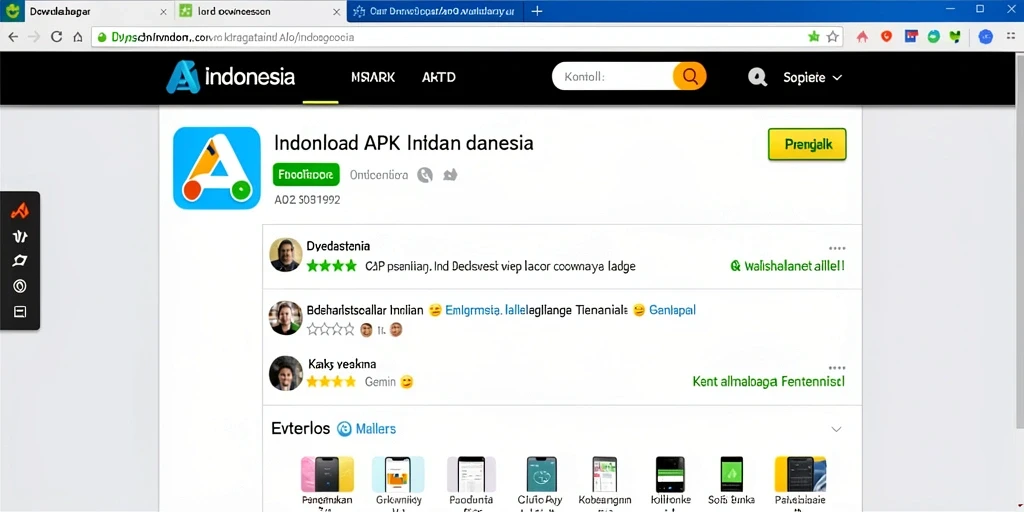1024x512 pixels.
Task: Open the MSARK navigation item
Action: pyautogui.click(x=373, y=77)
